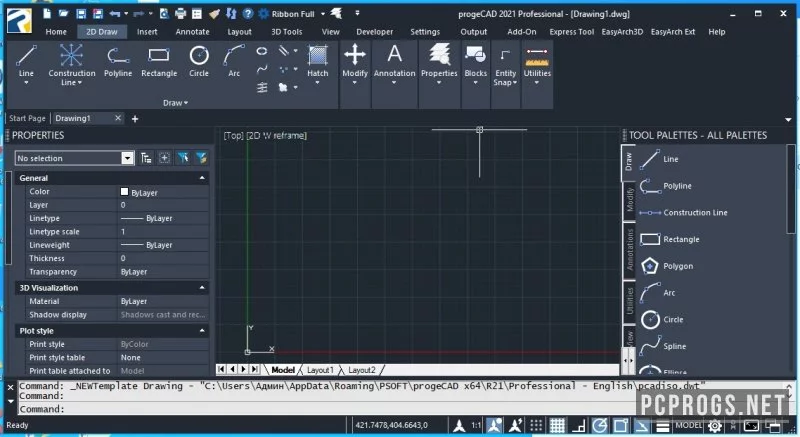The image size is (800, 437).
Task: Switch to the Insert ribbon tab
Action: tap(147, 32)
